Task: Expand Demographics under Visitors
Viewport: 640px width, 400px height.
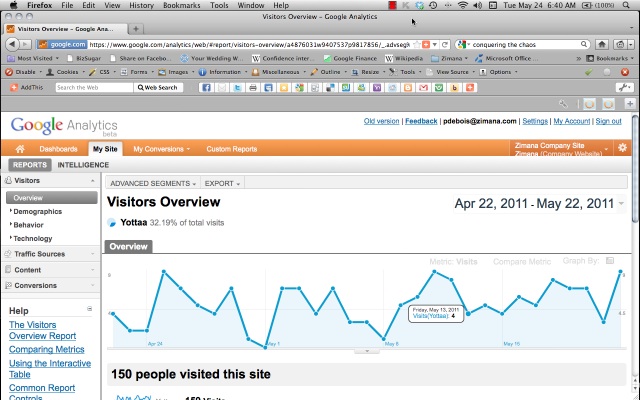Action: pyautogui.click(x=36, y=211)
